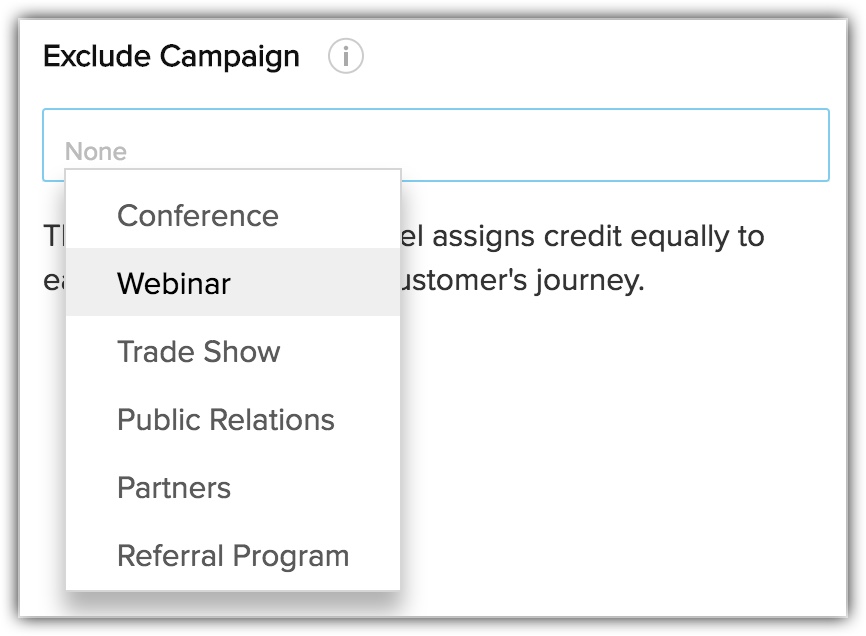Image resolution: width=866 pixels, height=636 pixels.
Task: Choose Partners from the dropdown list
Action: click(x=174, y=488)
